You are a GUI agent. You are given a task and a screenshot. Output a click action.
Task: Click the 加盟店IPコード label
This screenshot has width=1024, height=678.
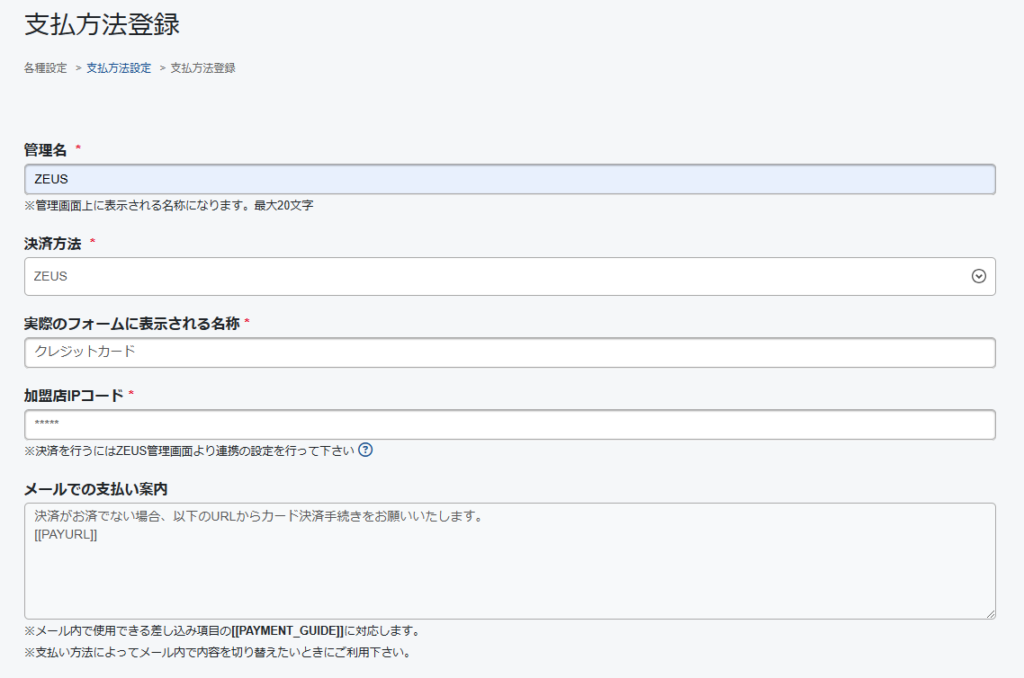(x=74, y=396)
